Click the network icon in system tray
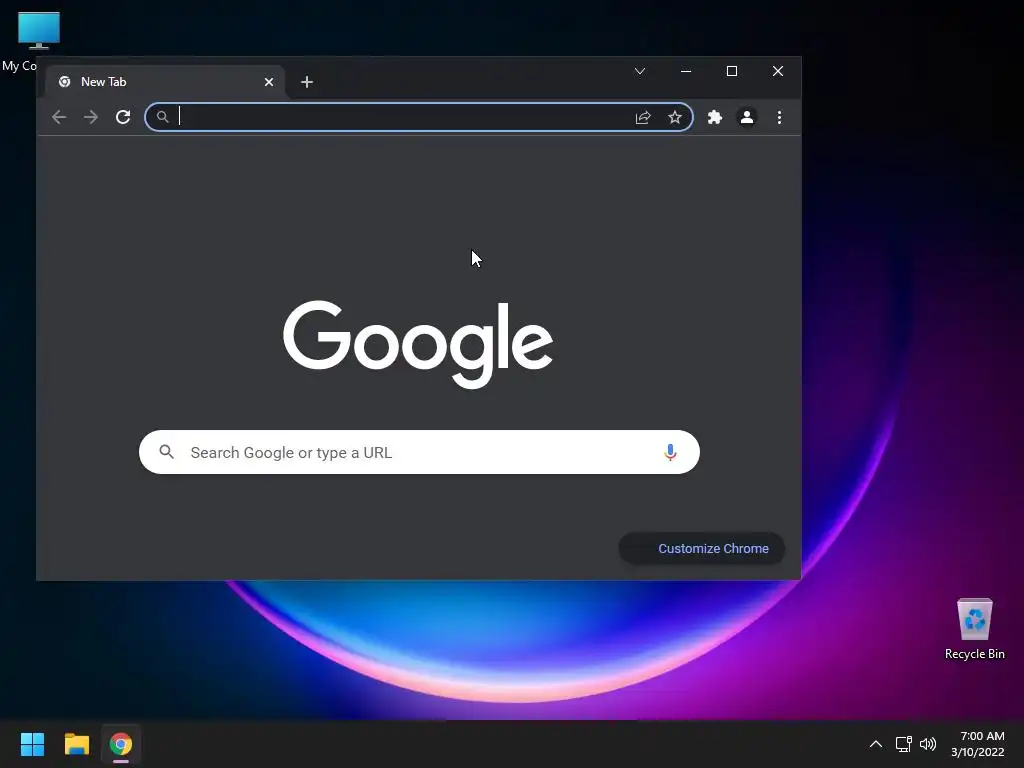1024x768 pixels. [x=904, y=744]
